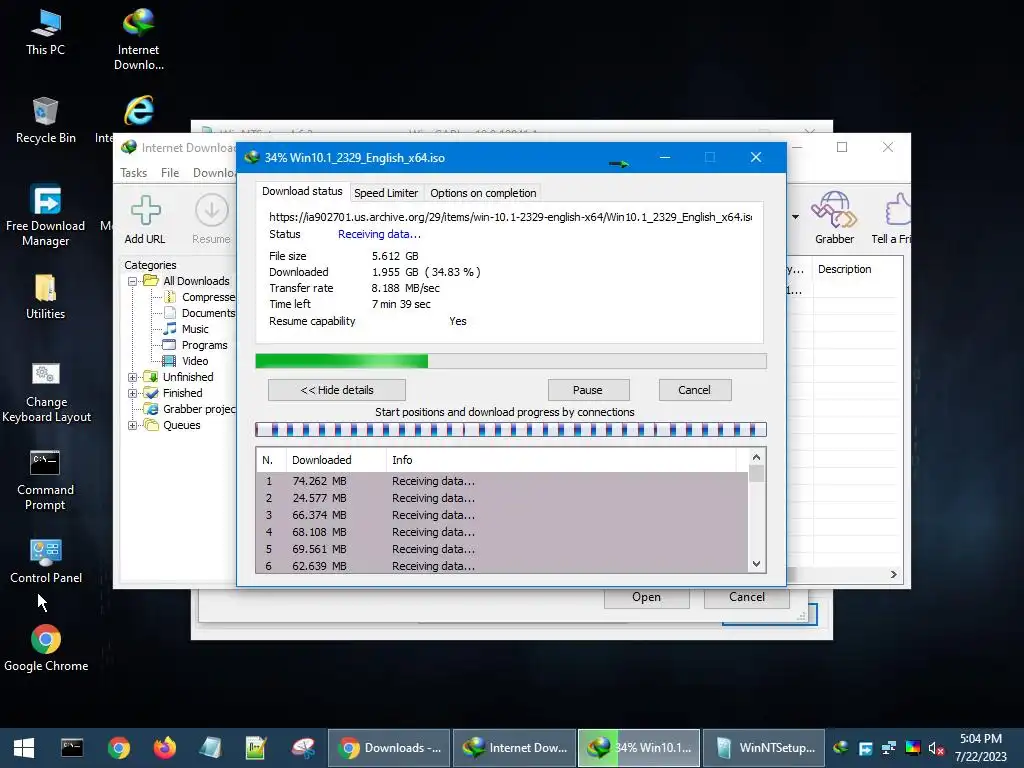Select connection row with 69.561 MB

pyautogui.click(x=502, y=549)
